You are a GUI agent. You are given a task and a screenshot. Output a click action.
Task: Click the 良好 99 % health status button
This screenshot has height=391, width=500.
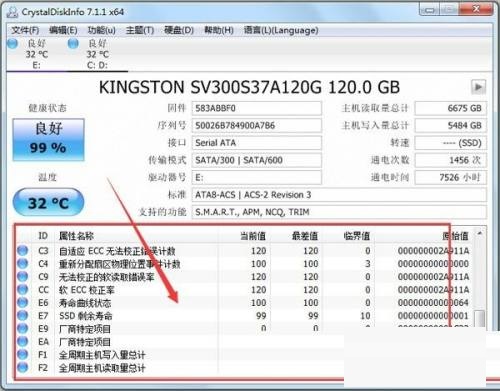[49, 139]
